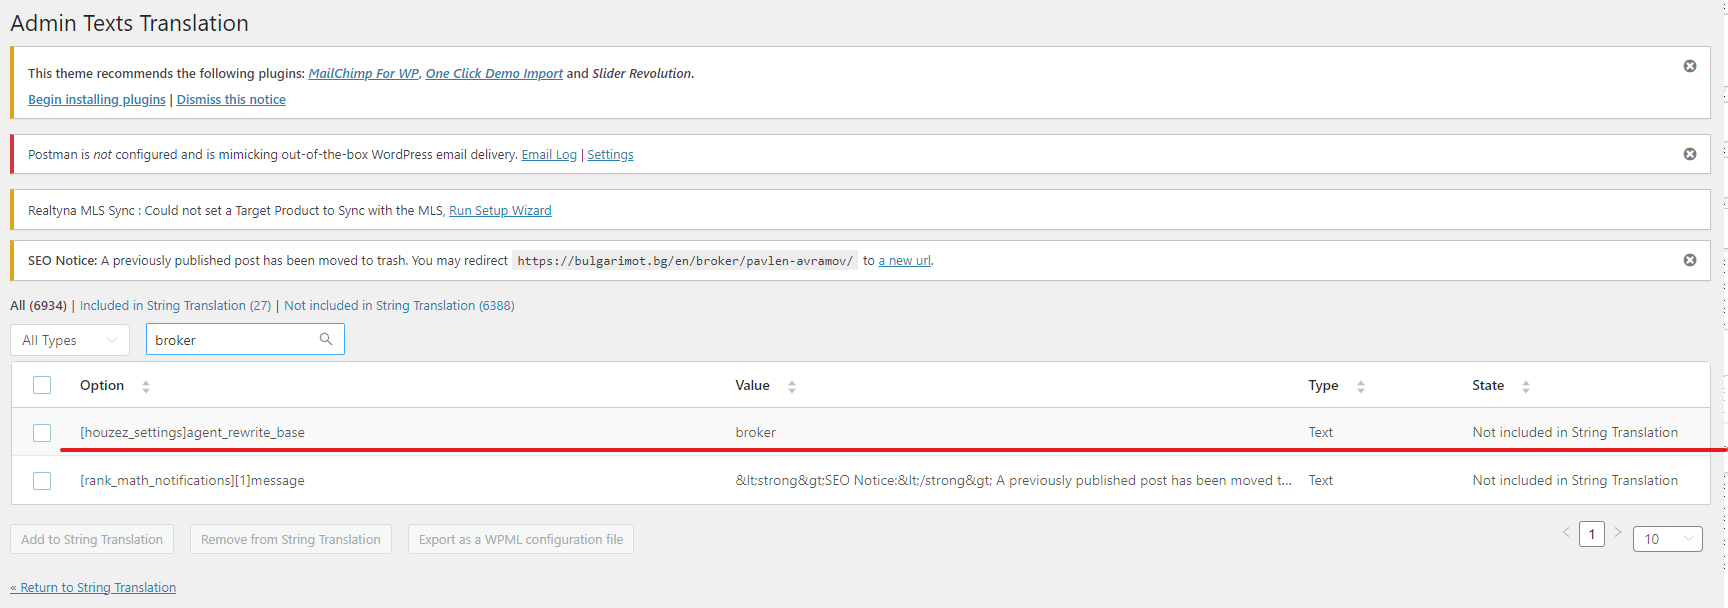Sort by State column arrows
The height and width of the screenshot is (608, 1728).
tap(1526, 386)
